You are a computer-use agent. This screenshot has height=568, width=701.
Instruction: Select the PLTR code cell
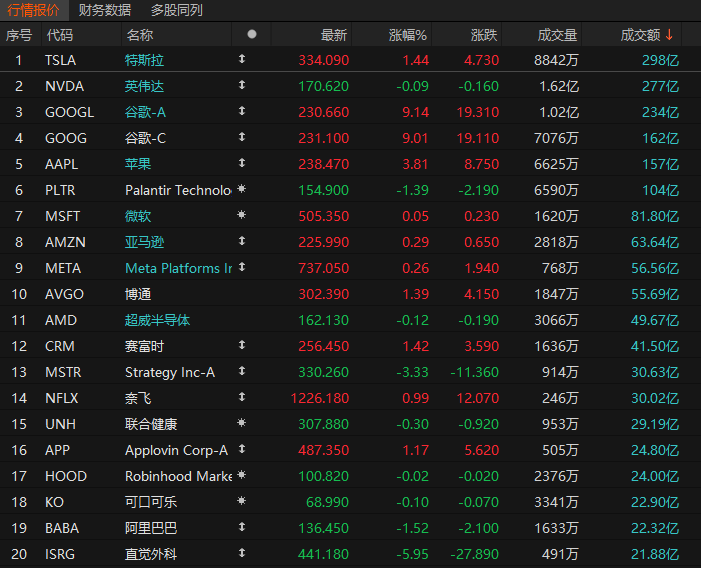click(x=60, y=190)
